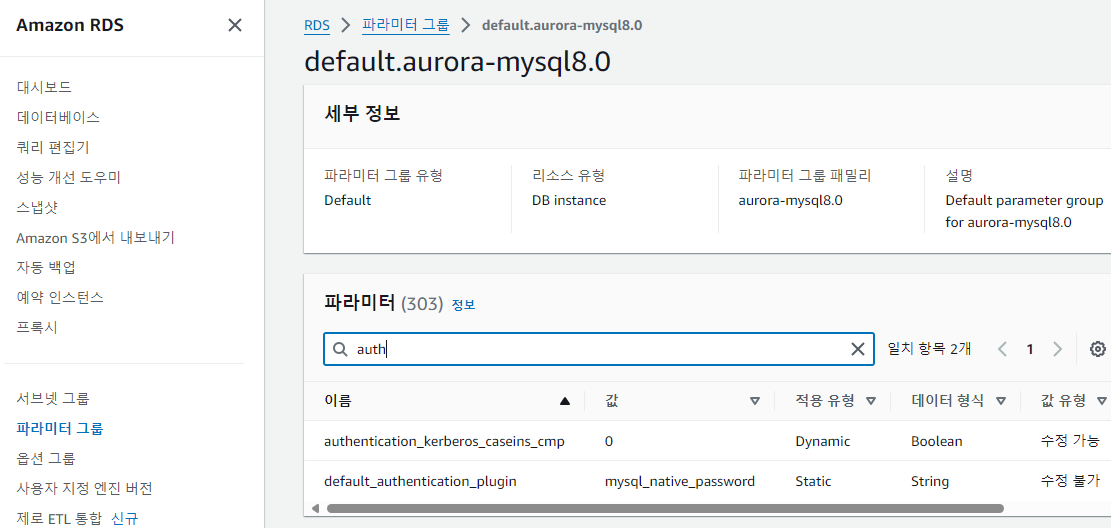Focus the parameter search field

[599, 349]
